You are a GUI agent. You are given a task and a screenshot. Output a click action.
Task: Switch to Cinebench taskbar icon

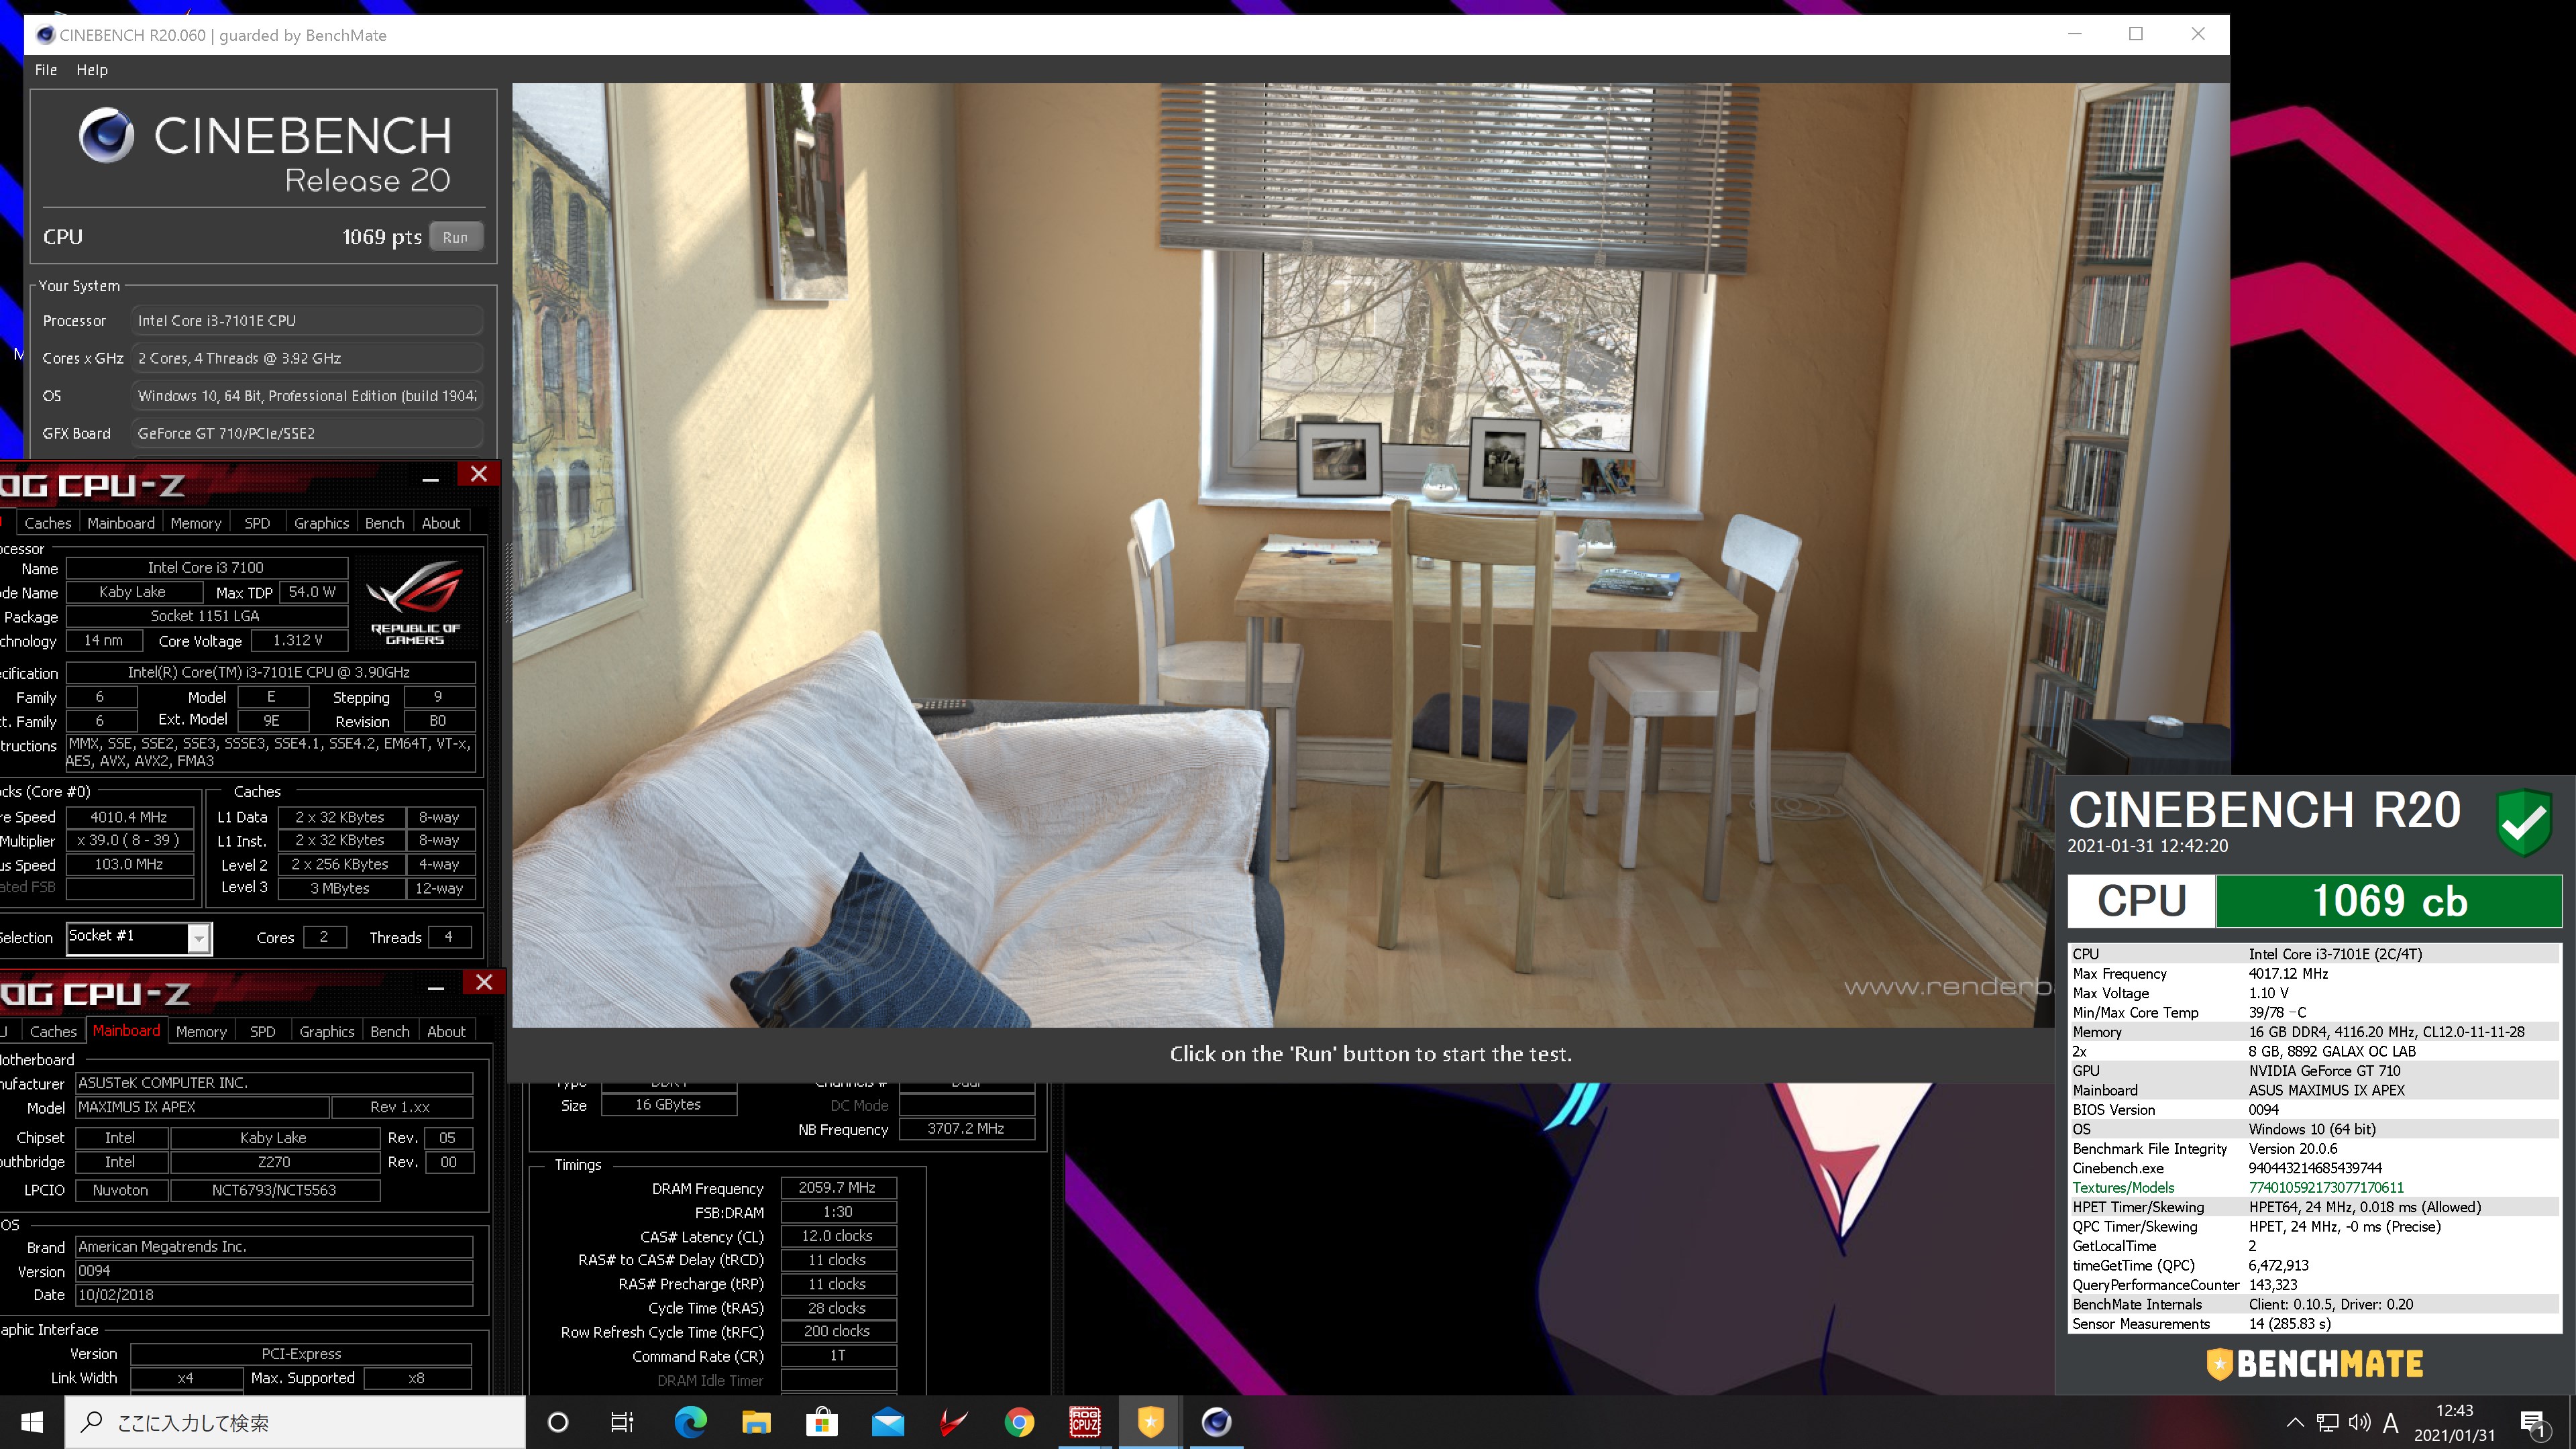pyautogui.click(x=1216, y=1422)
